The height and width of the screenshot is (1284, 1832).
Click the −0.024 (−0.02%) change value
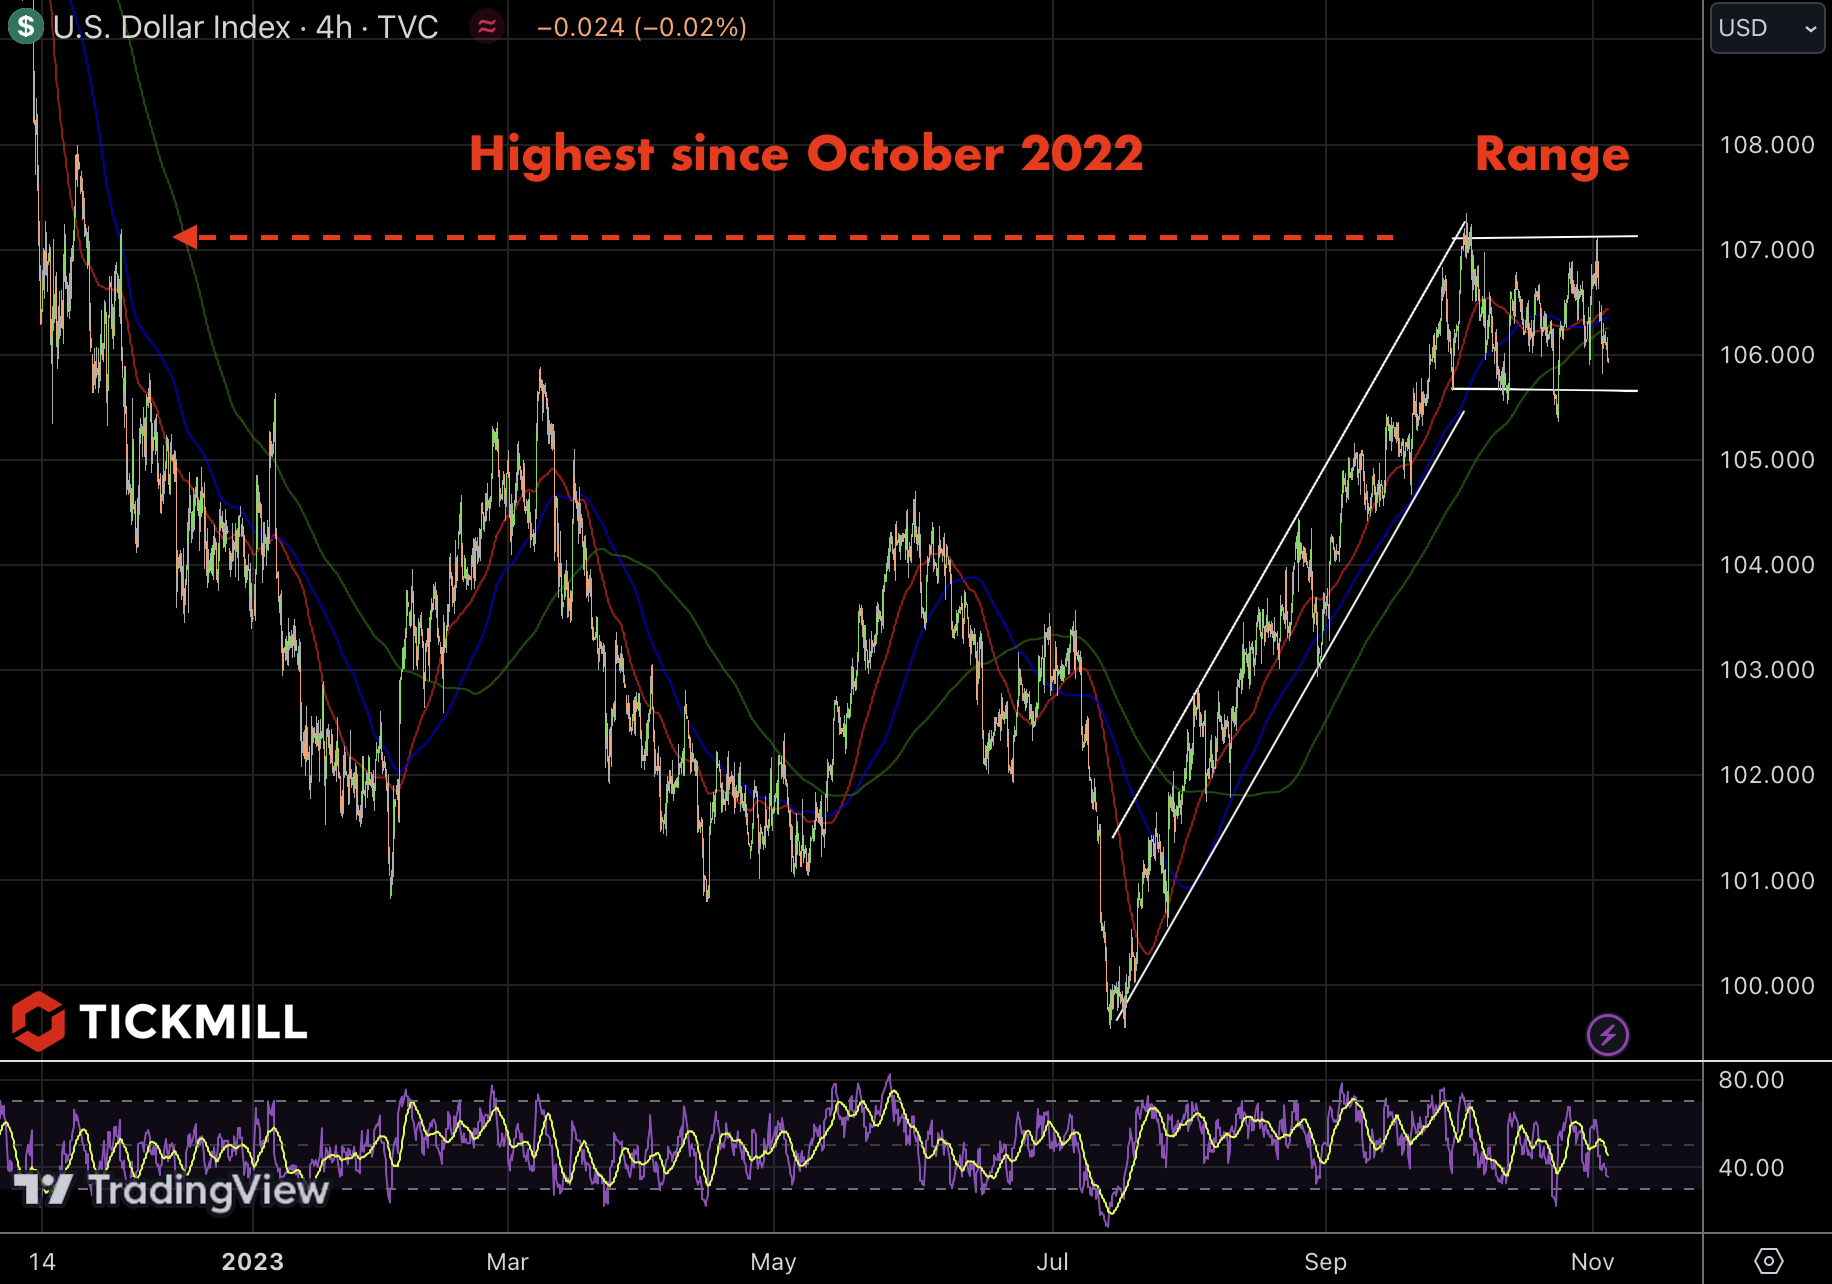point(642,27)
